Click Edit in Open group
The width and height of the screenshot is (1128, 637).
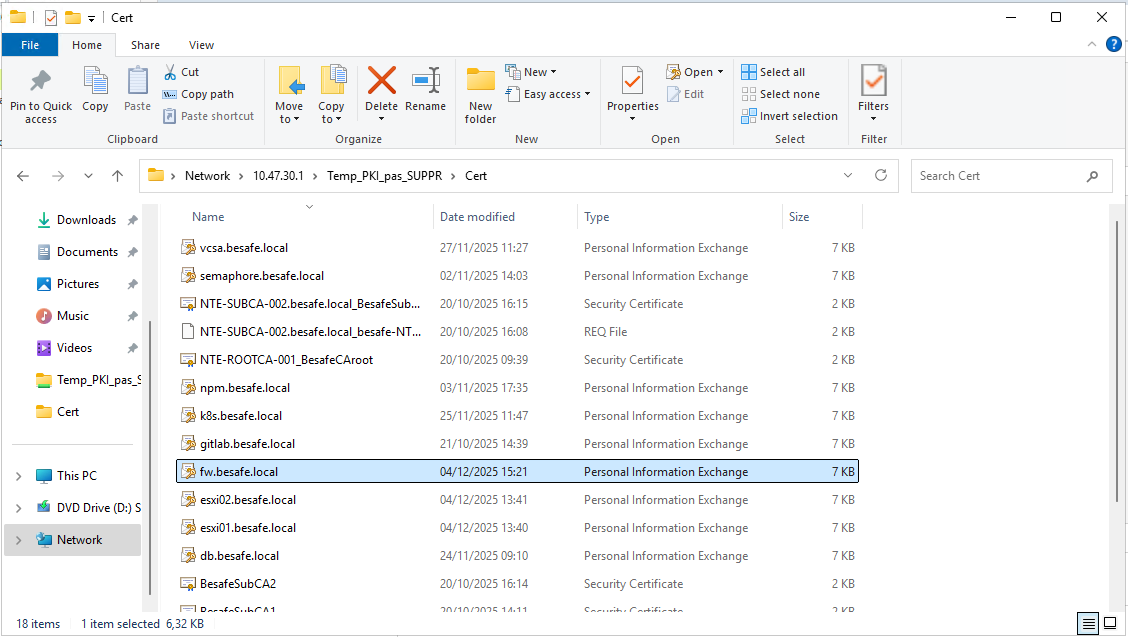[686, 94]
